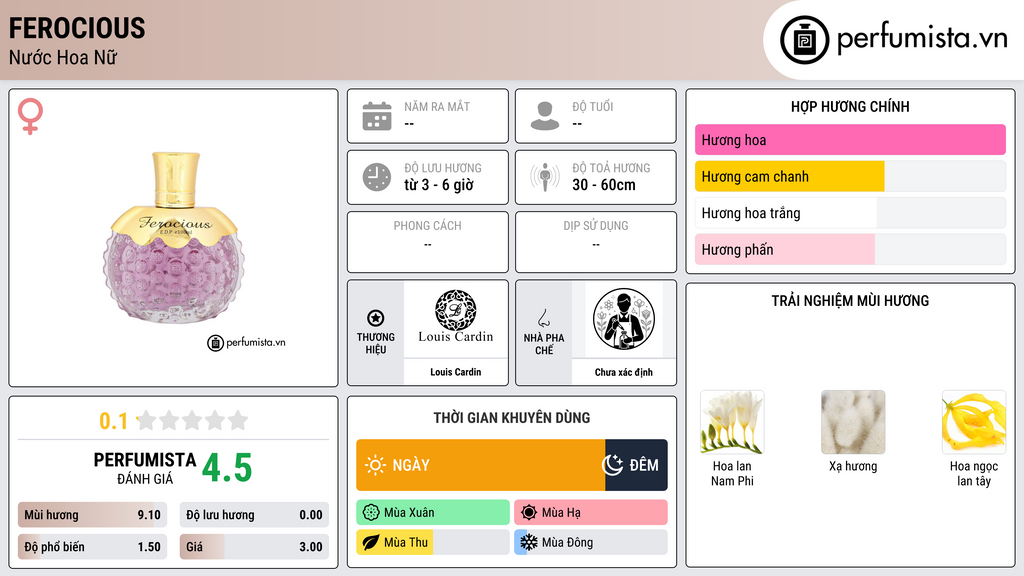Click the pink female gender symbol
This screenshot has height=576, width=1024.
[x=30, y=116]
